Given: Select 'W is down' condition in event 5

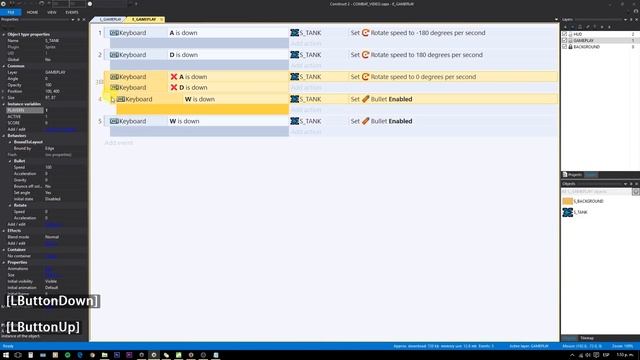Looking at the screenshot, I should 184,121.
